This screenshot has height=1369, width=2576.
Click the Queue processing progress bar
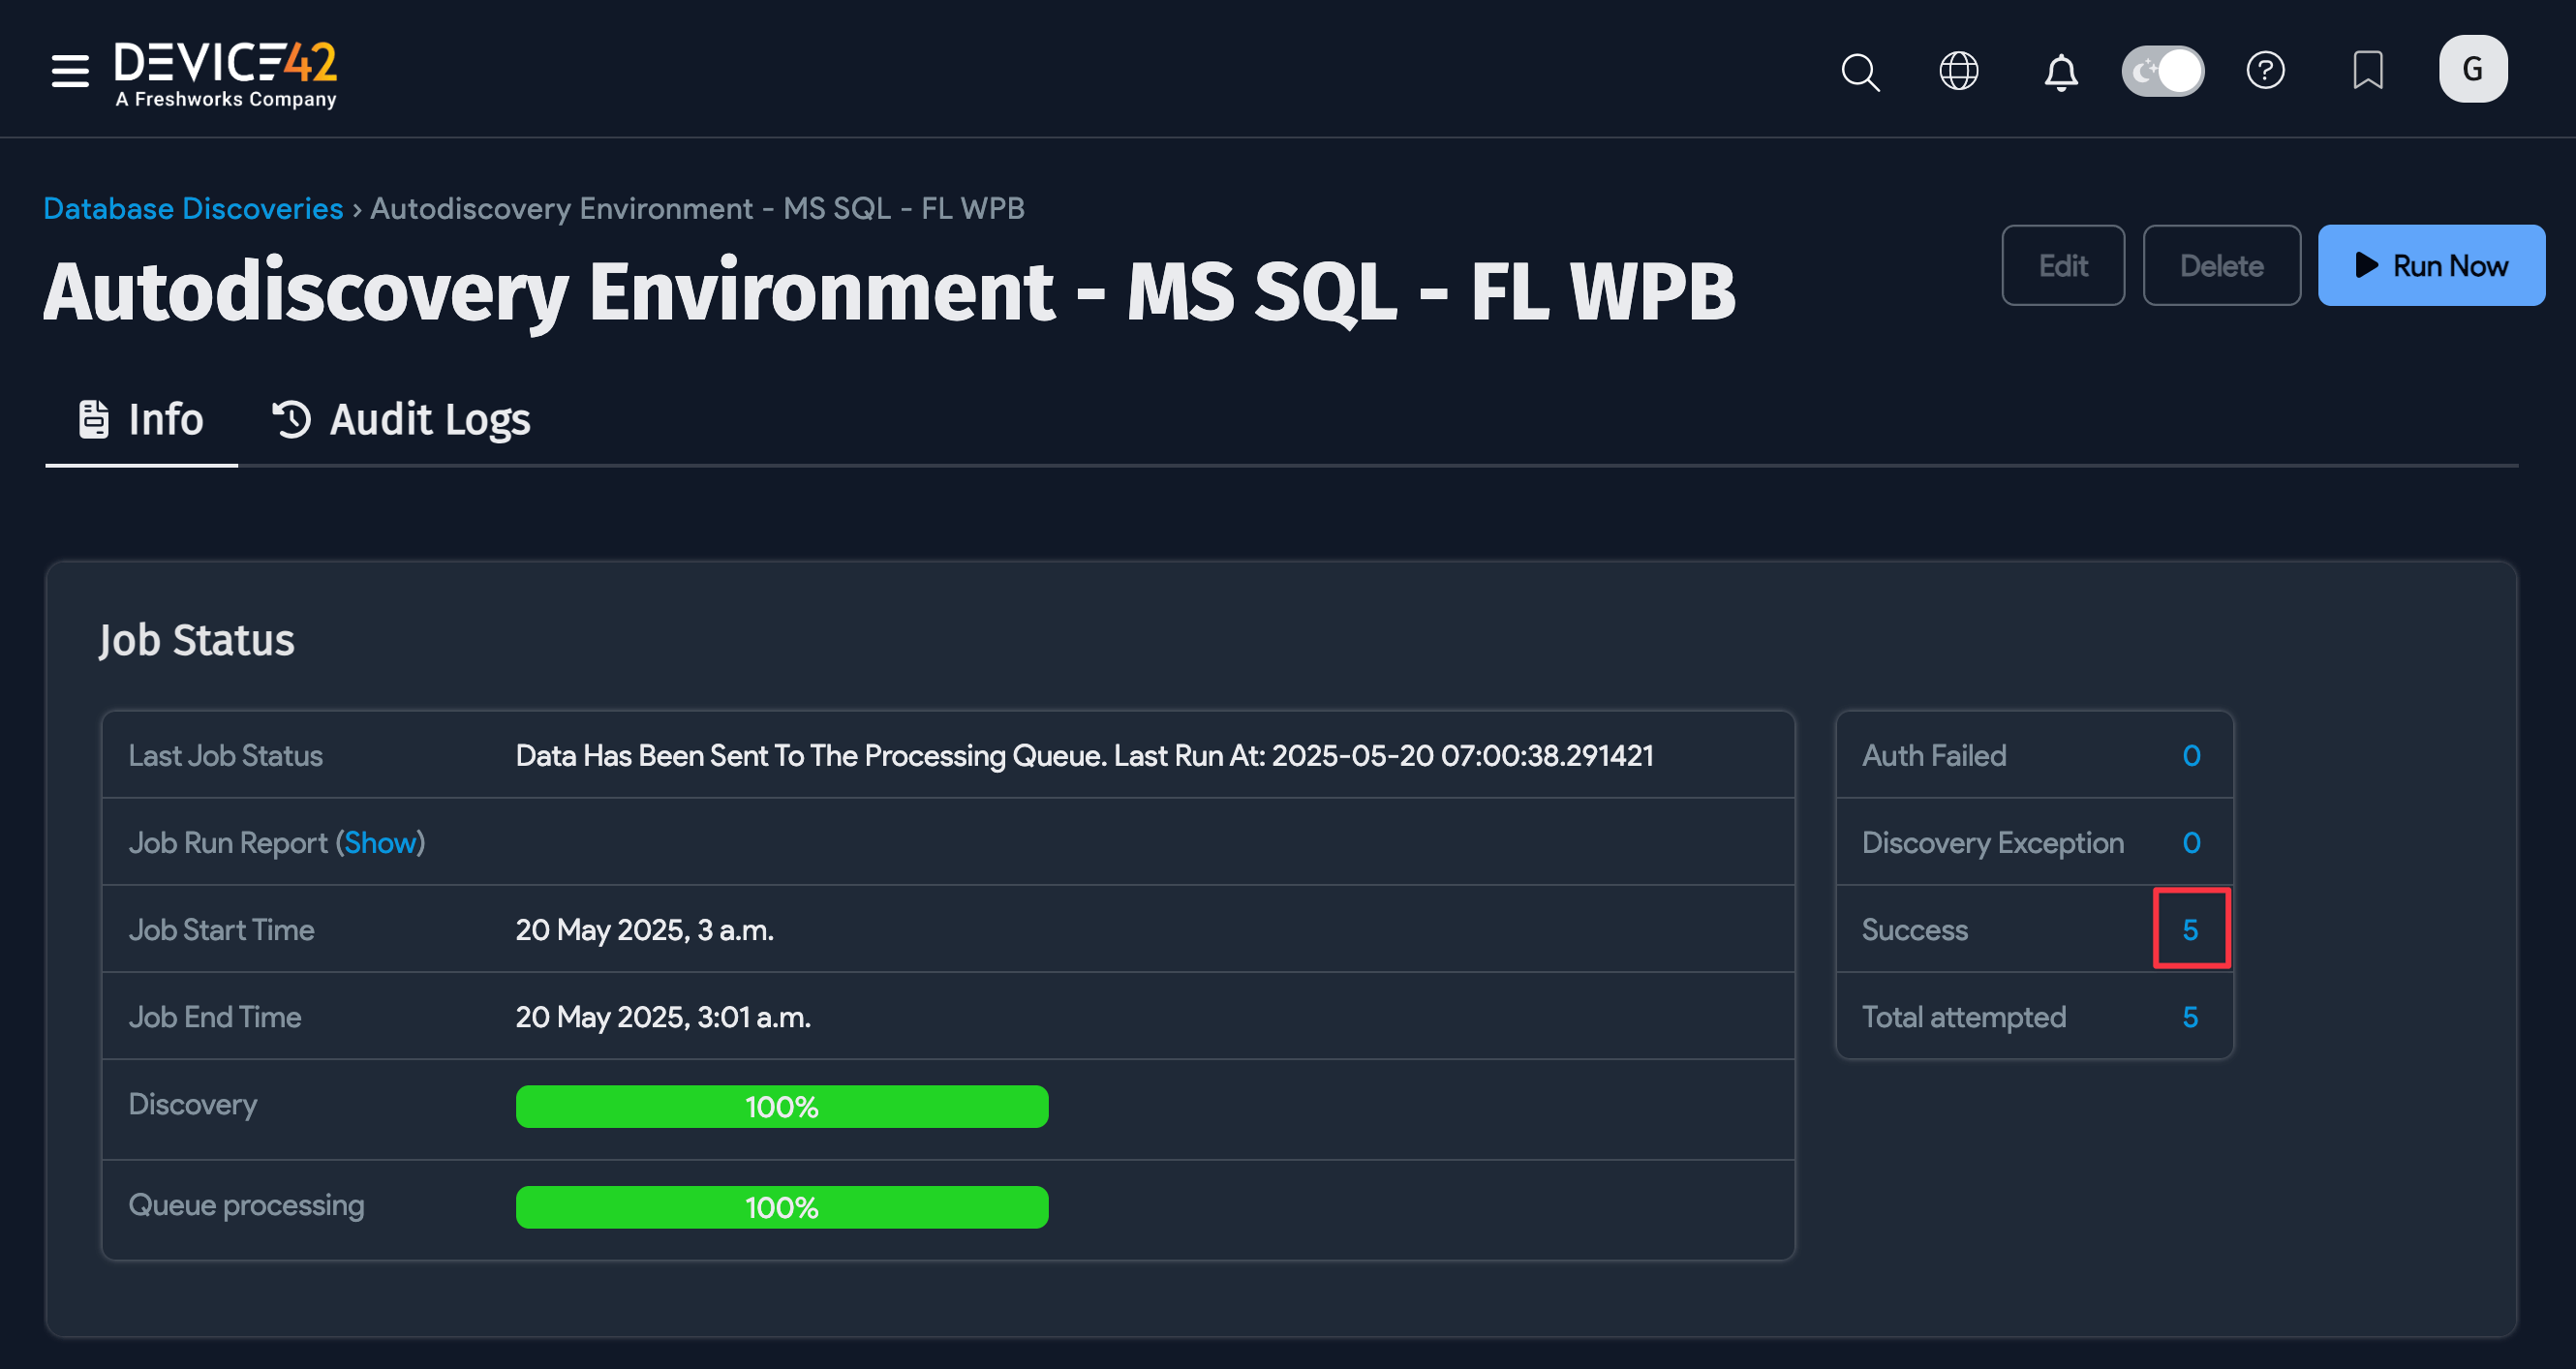[x=781, y=1207]
